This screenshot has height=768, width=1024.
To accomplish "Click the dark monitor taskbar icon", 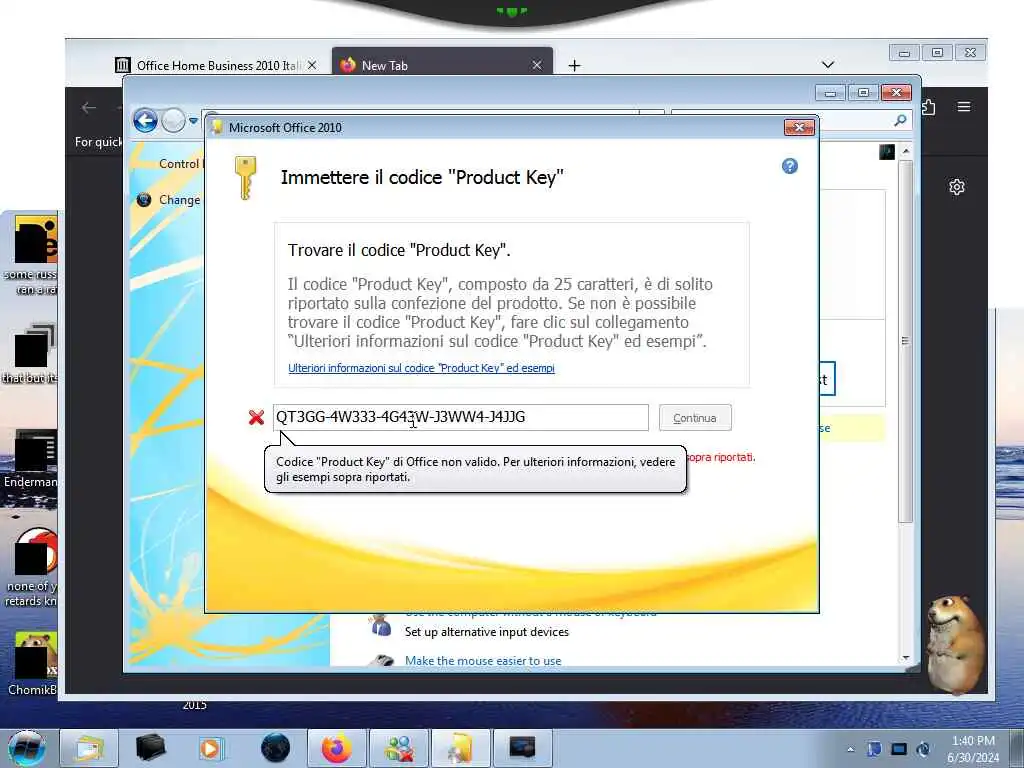I will (x=522, y=748).
